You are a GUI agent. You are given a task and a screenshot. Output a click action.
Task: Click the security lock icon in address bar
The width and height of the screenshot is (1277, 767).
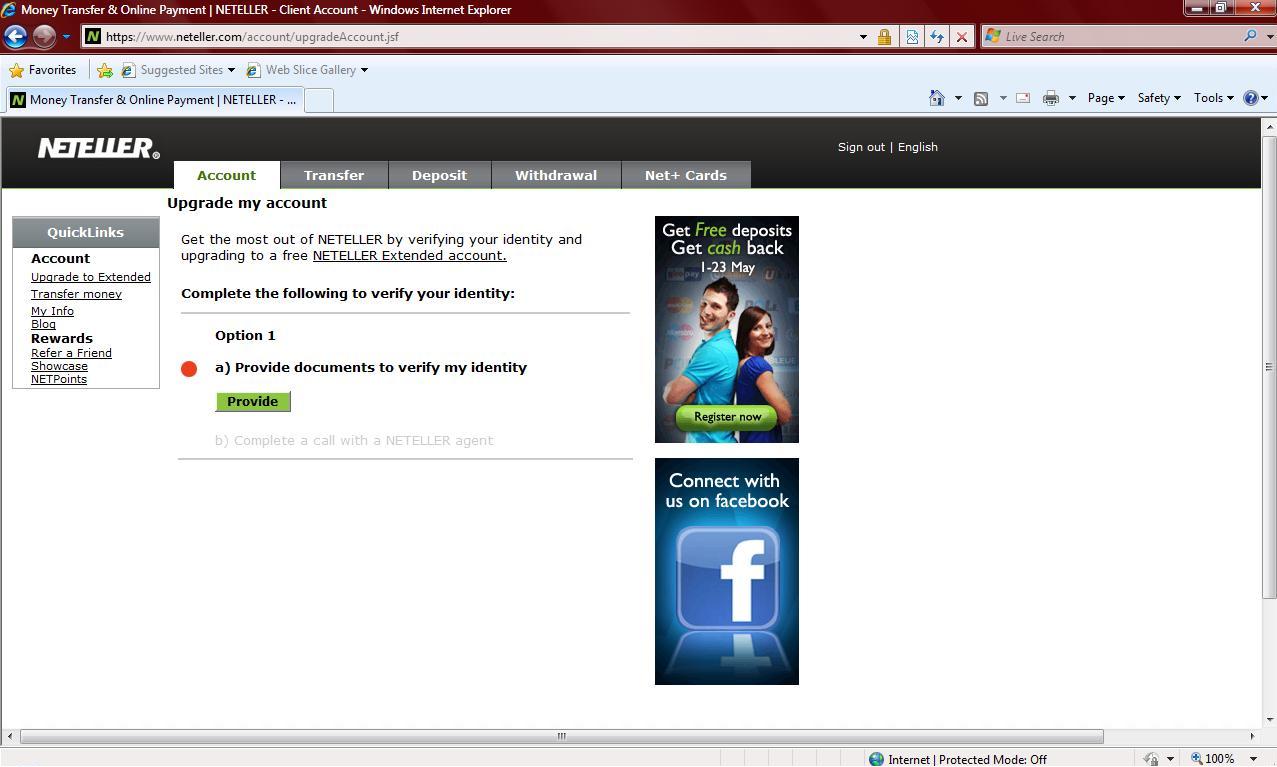884,37
